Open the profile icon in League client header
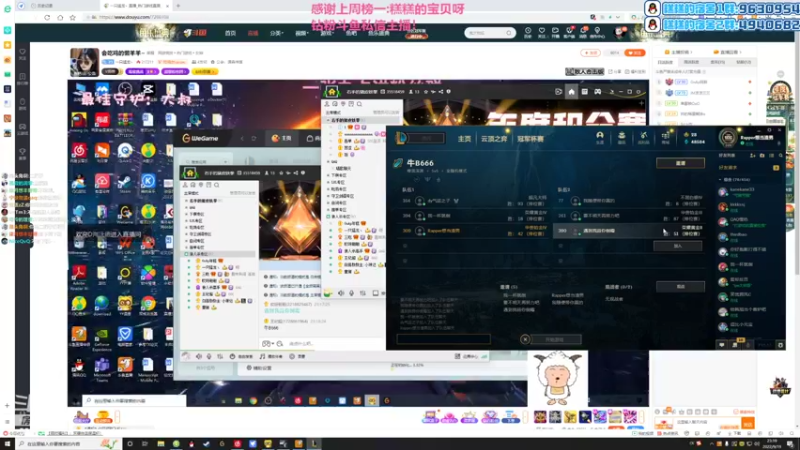The image size is (800, 450). pyautogui.click(x=600, y=137)
